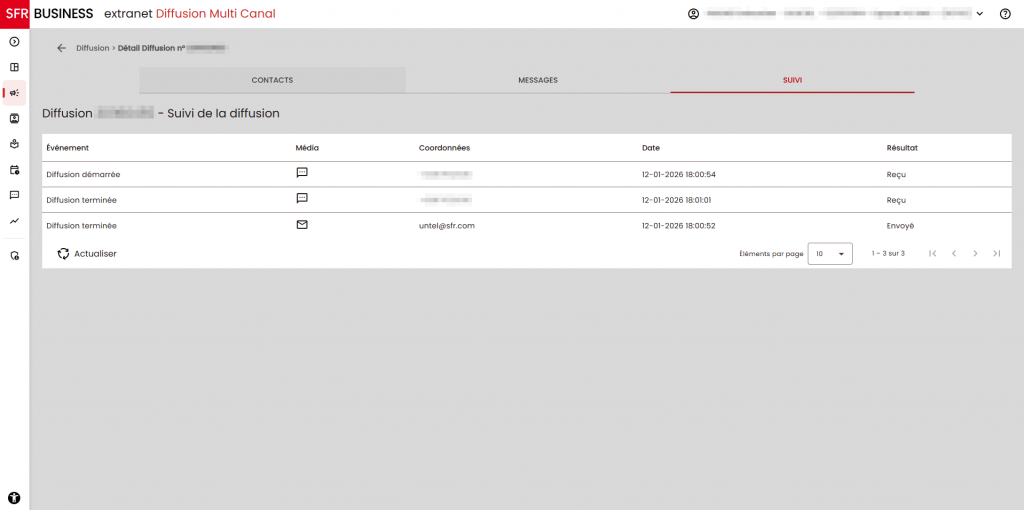Click the untel@sfr.com row email icon
Screen dimensions: 1024x510
coord(302,225)
